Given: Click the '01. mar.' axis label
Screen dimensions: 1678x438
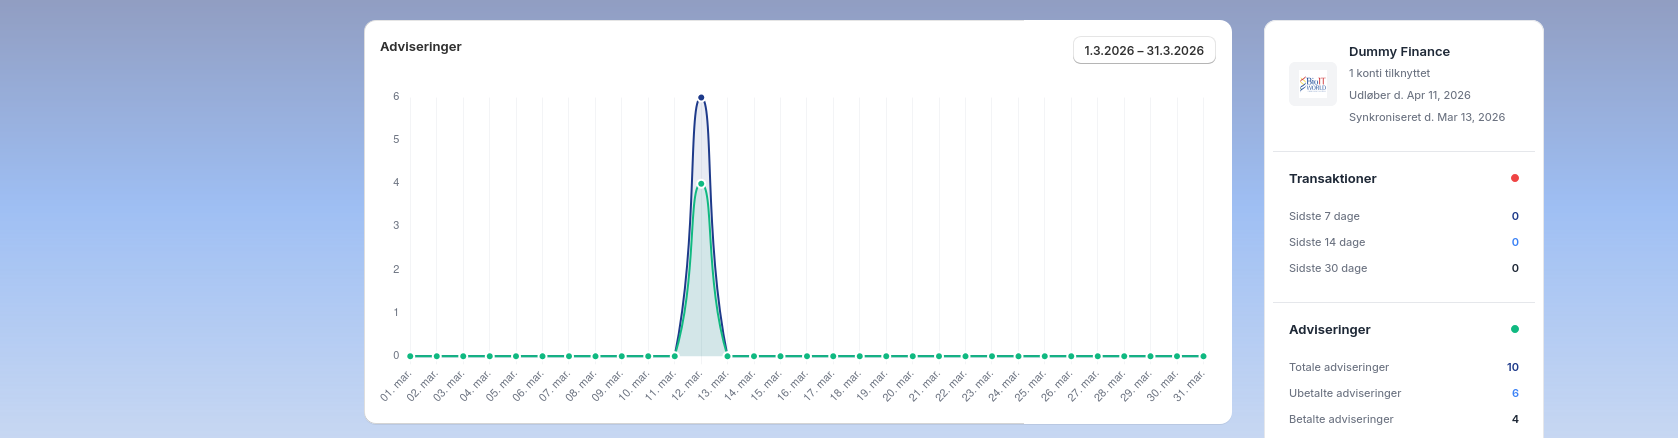Looking at the screenshot, I should (x=396, y=385).
